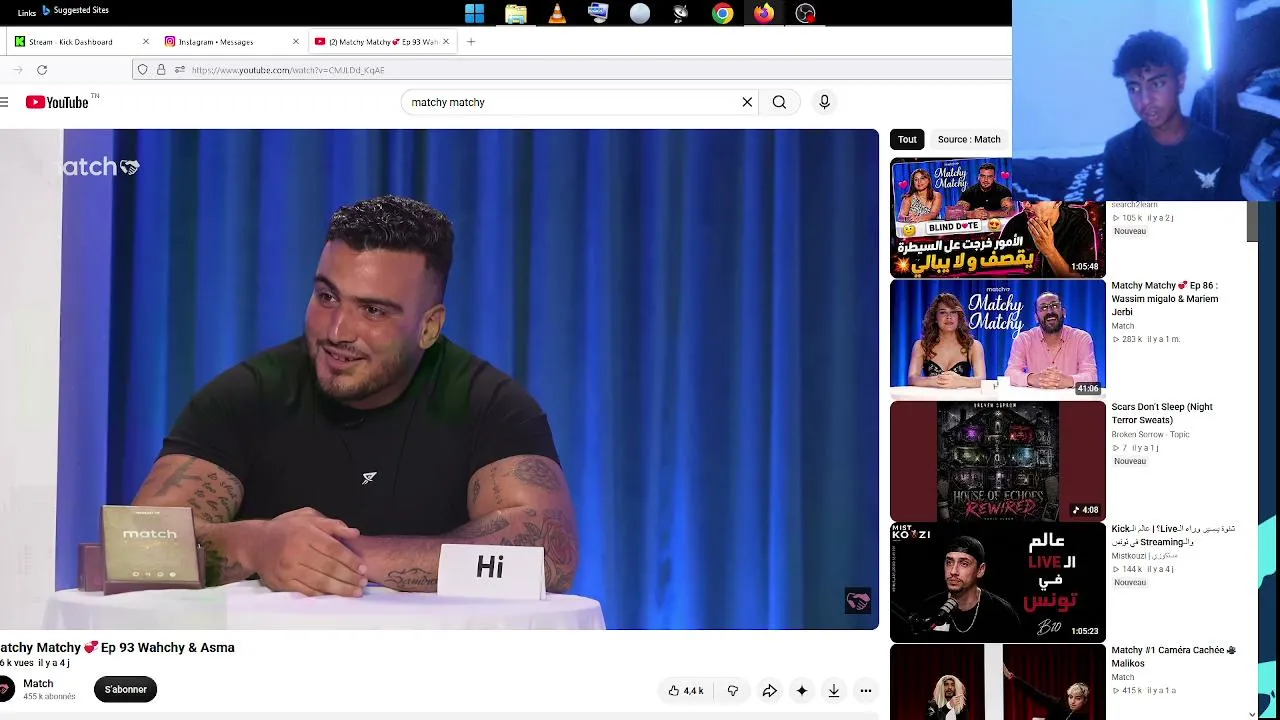View site security padlock info
1280x720 pixels.
tap(160, 70)
